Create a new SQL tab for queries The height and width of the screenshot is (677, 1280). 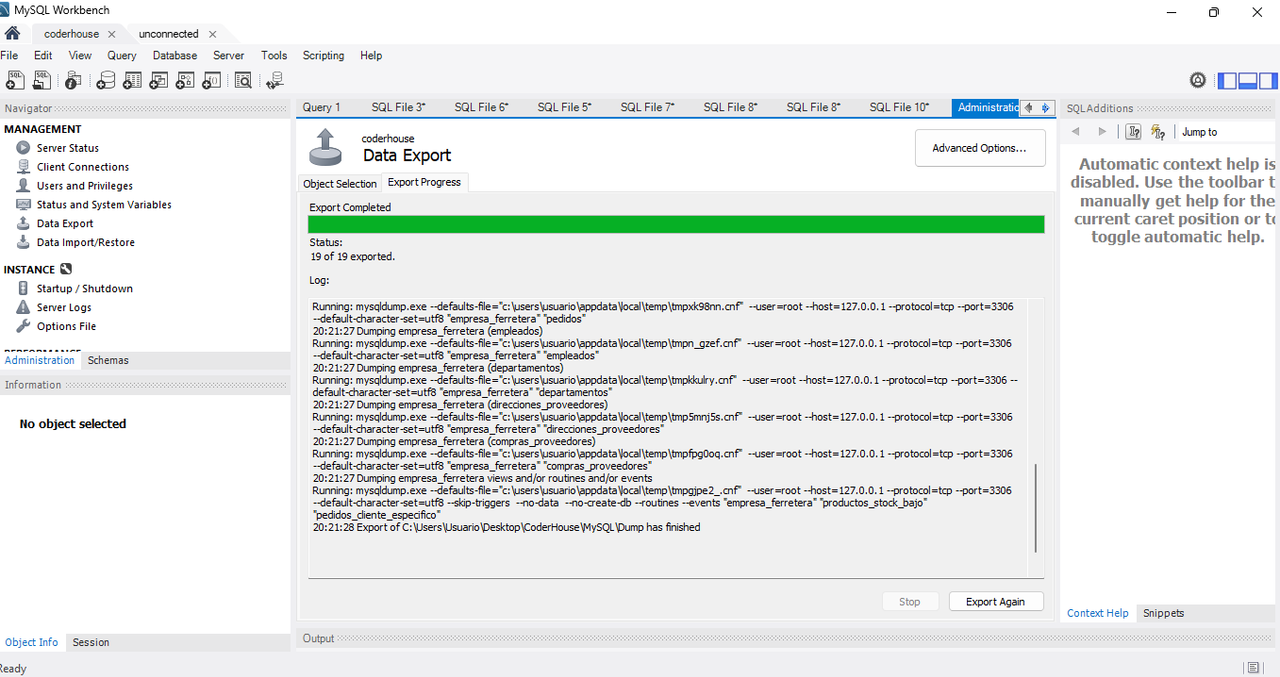point(16,81)
